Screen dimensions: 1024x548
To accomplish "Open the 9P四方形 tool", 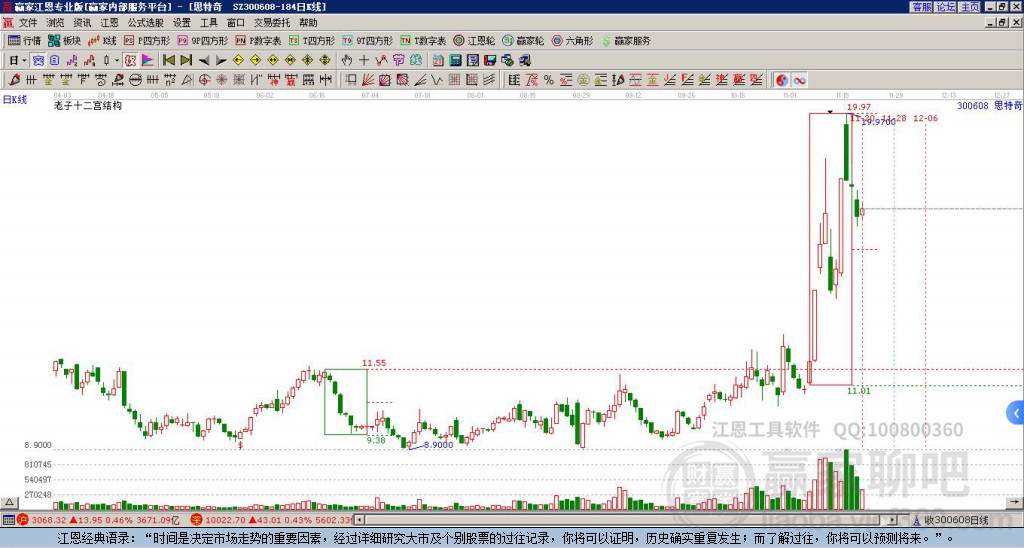I will point(202,40).
